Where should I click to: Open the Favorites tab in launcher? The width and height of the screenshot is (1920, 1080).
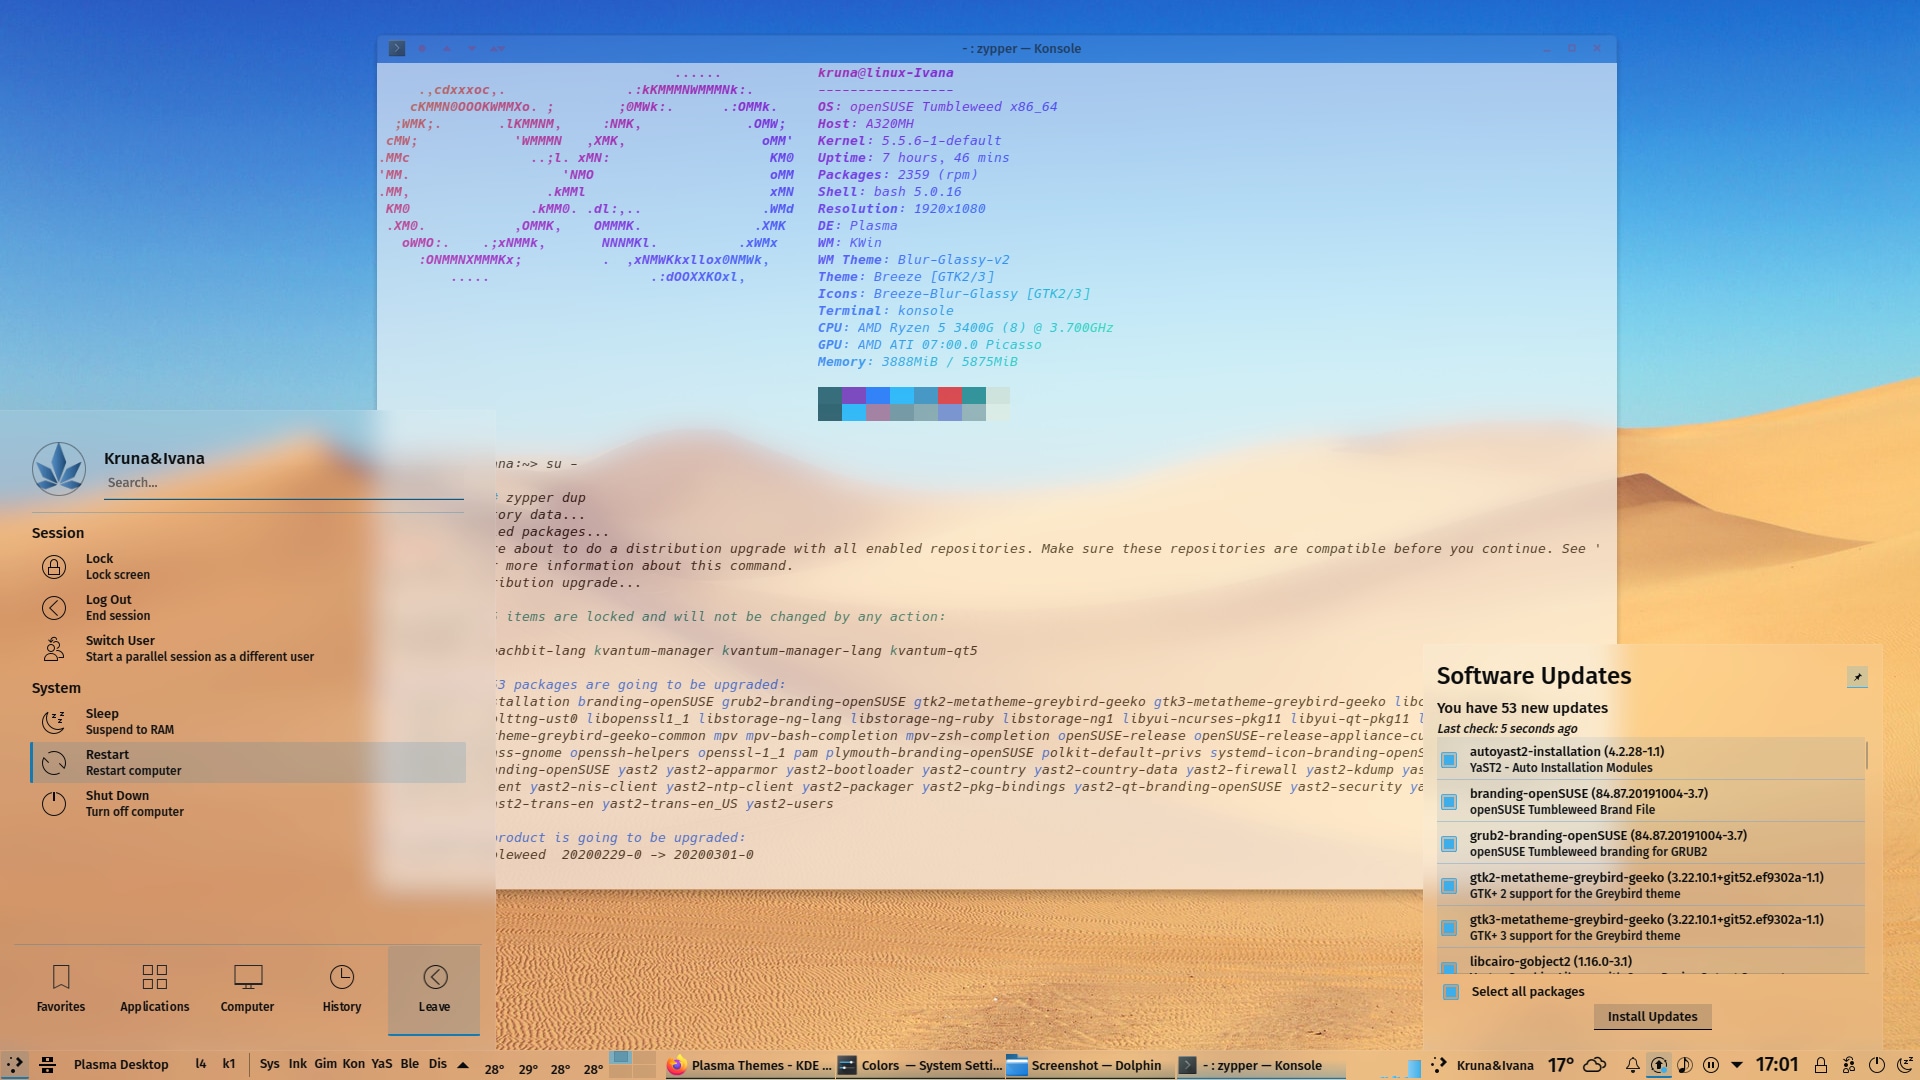[x=61, y=989]
